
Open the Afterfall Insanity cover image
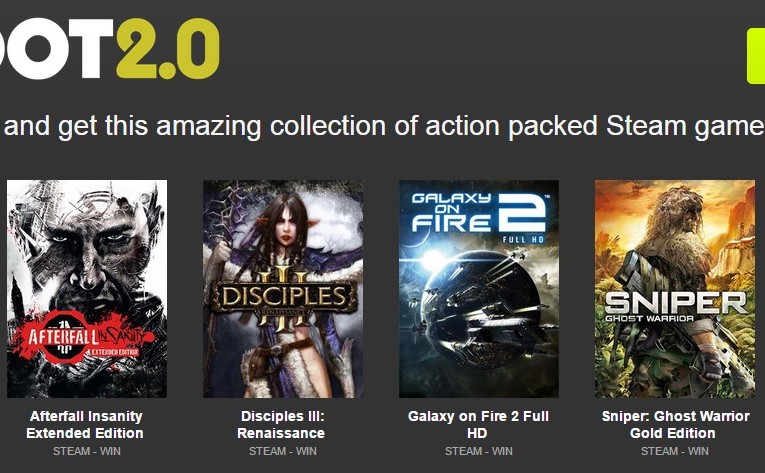click(x=87, y=288)
